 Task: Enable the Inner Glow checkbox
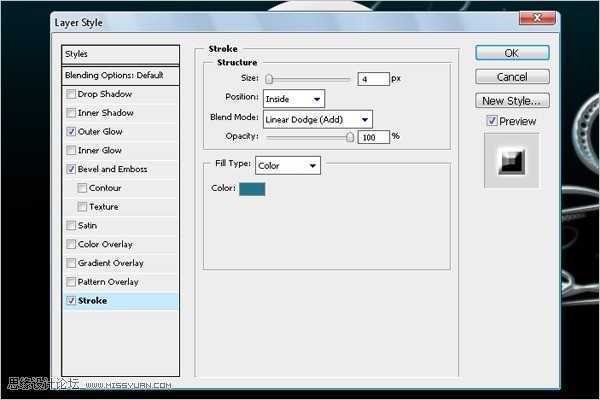71,150
